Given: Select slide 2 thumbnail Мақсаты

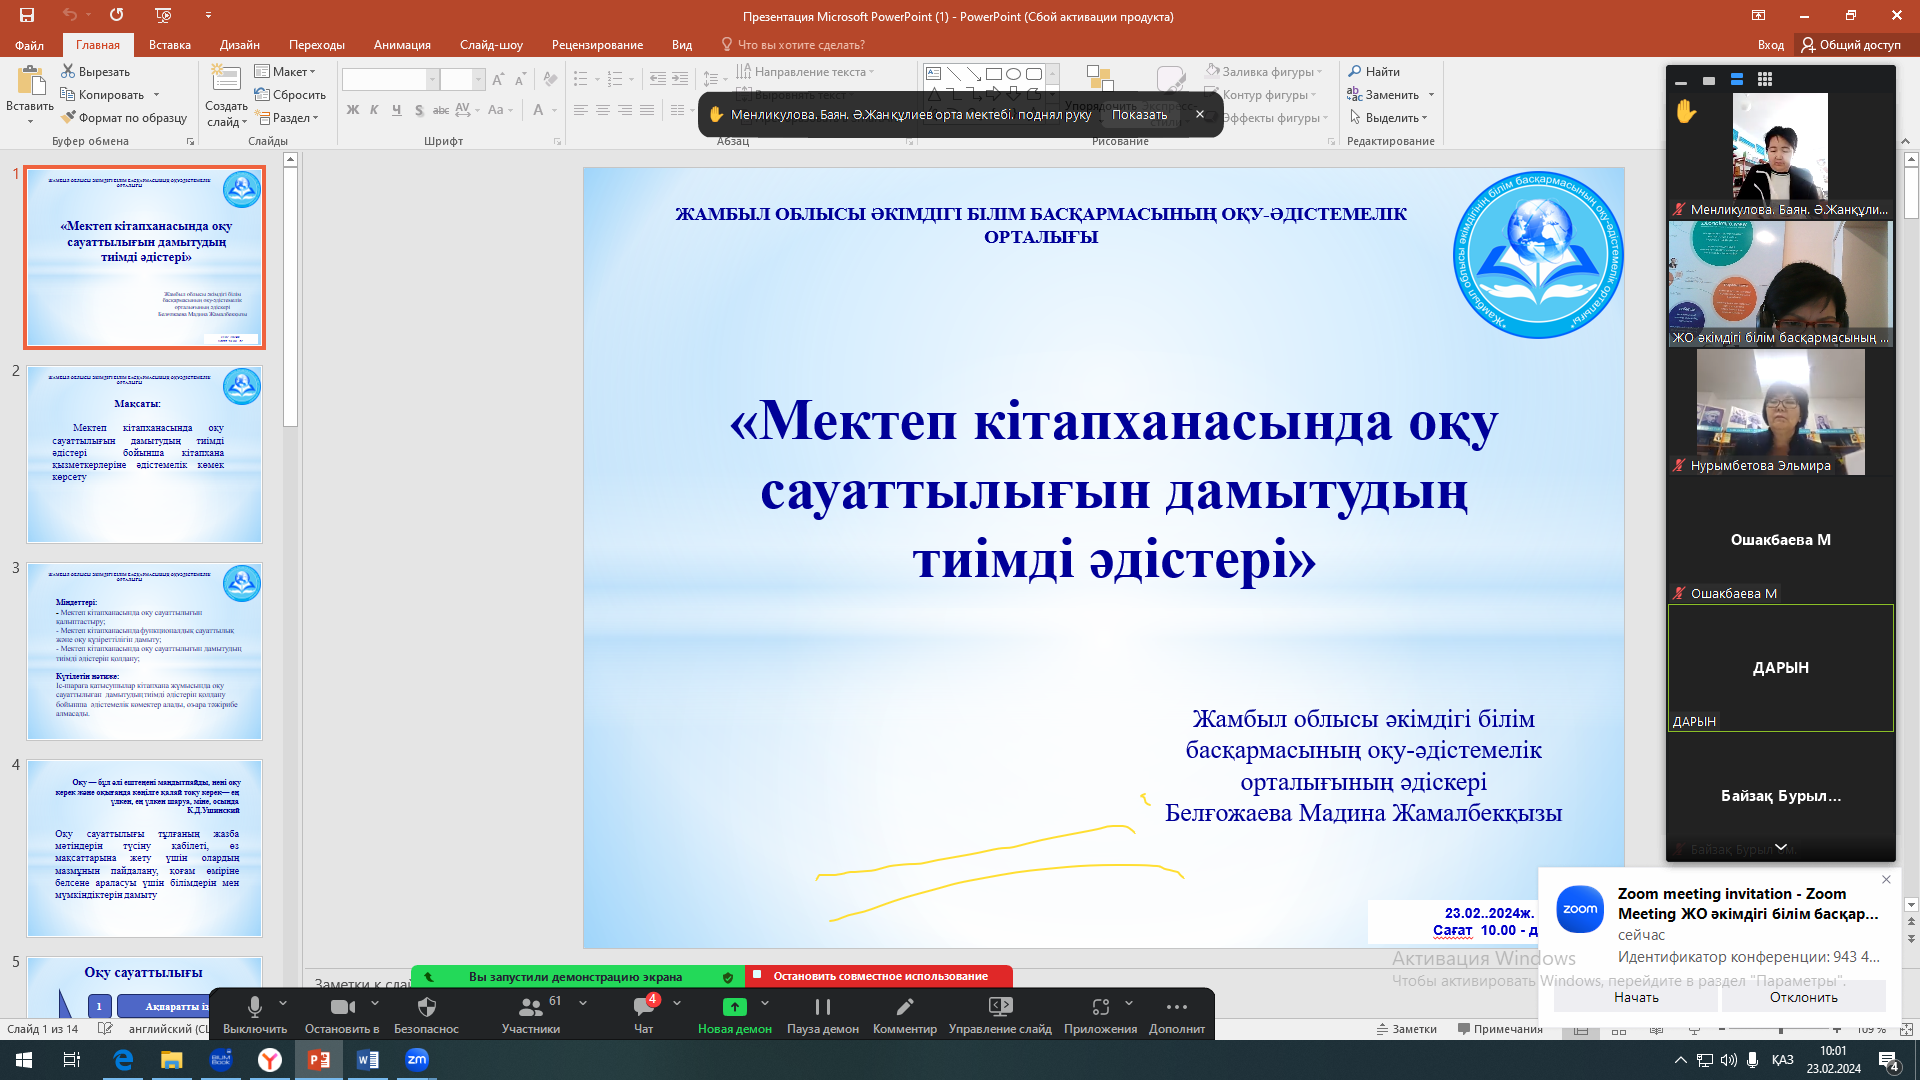Looking at the screenshot, I should point(144,453).
